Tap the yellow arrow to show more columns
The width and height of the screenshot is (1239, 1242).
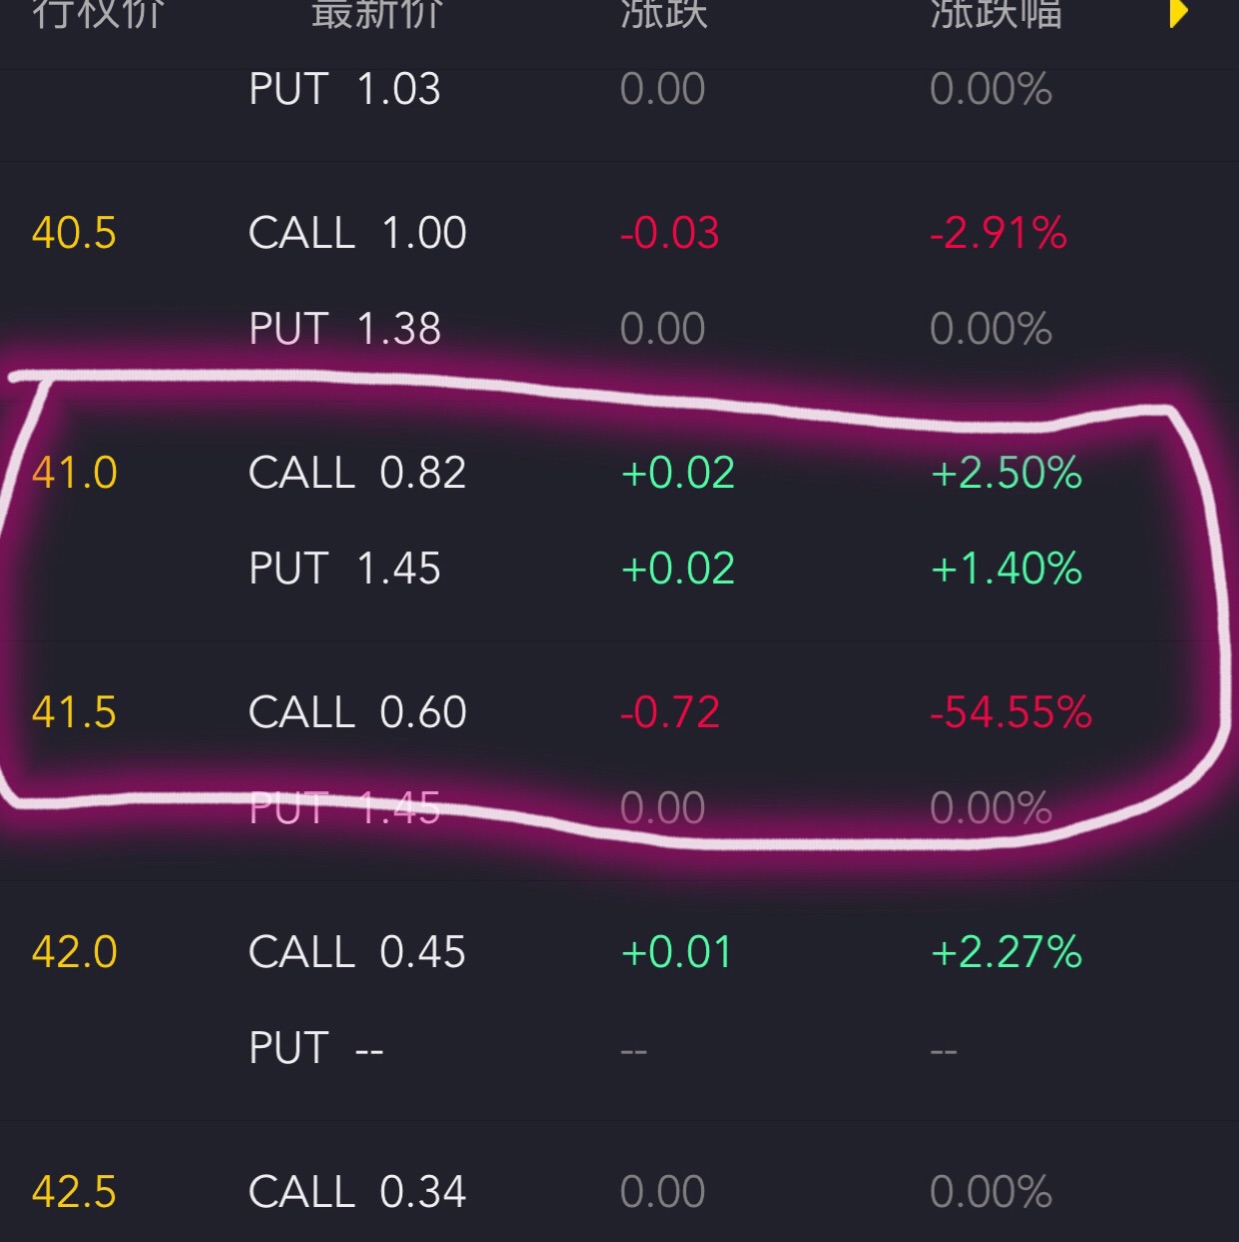coord(1179,12)
